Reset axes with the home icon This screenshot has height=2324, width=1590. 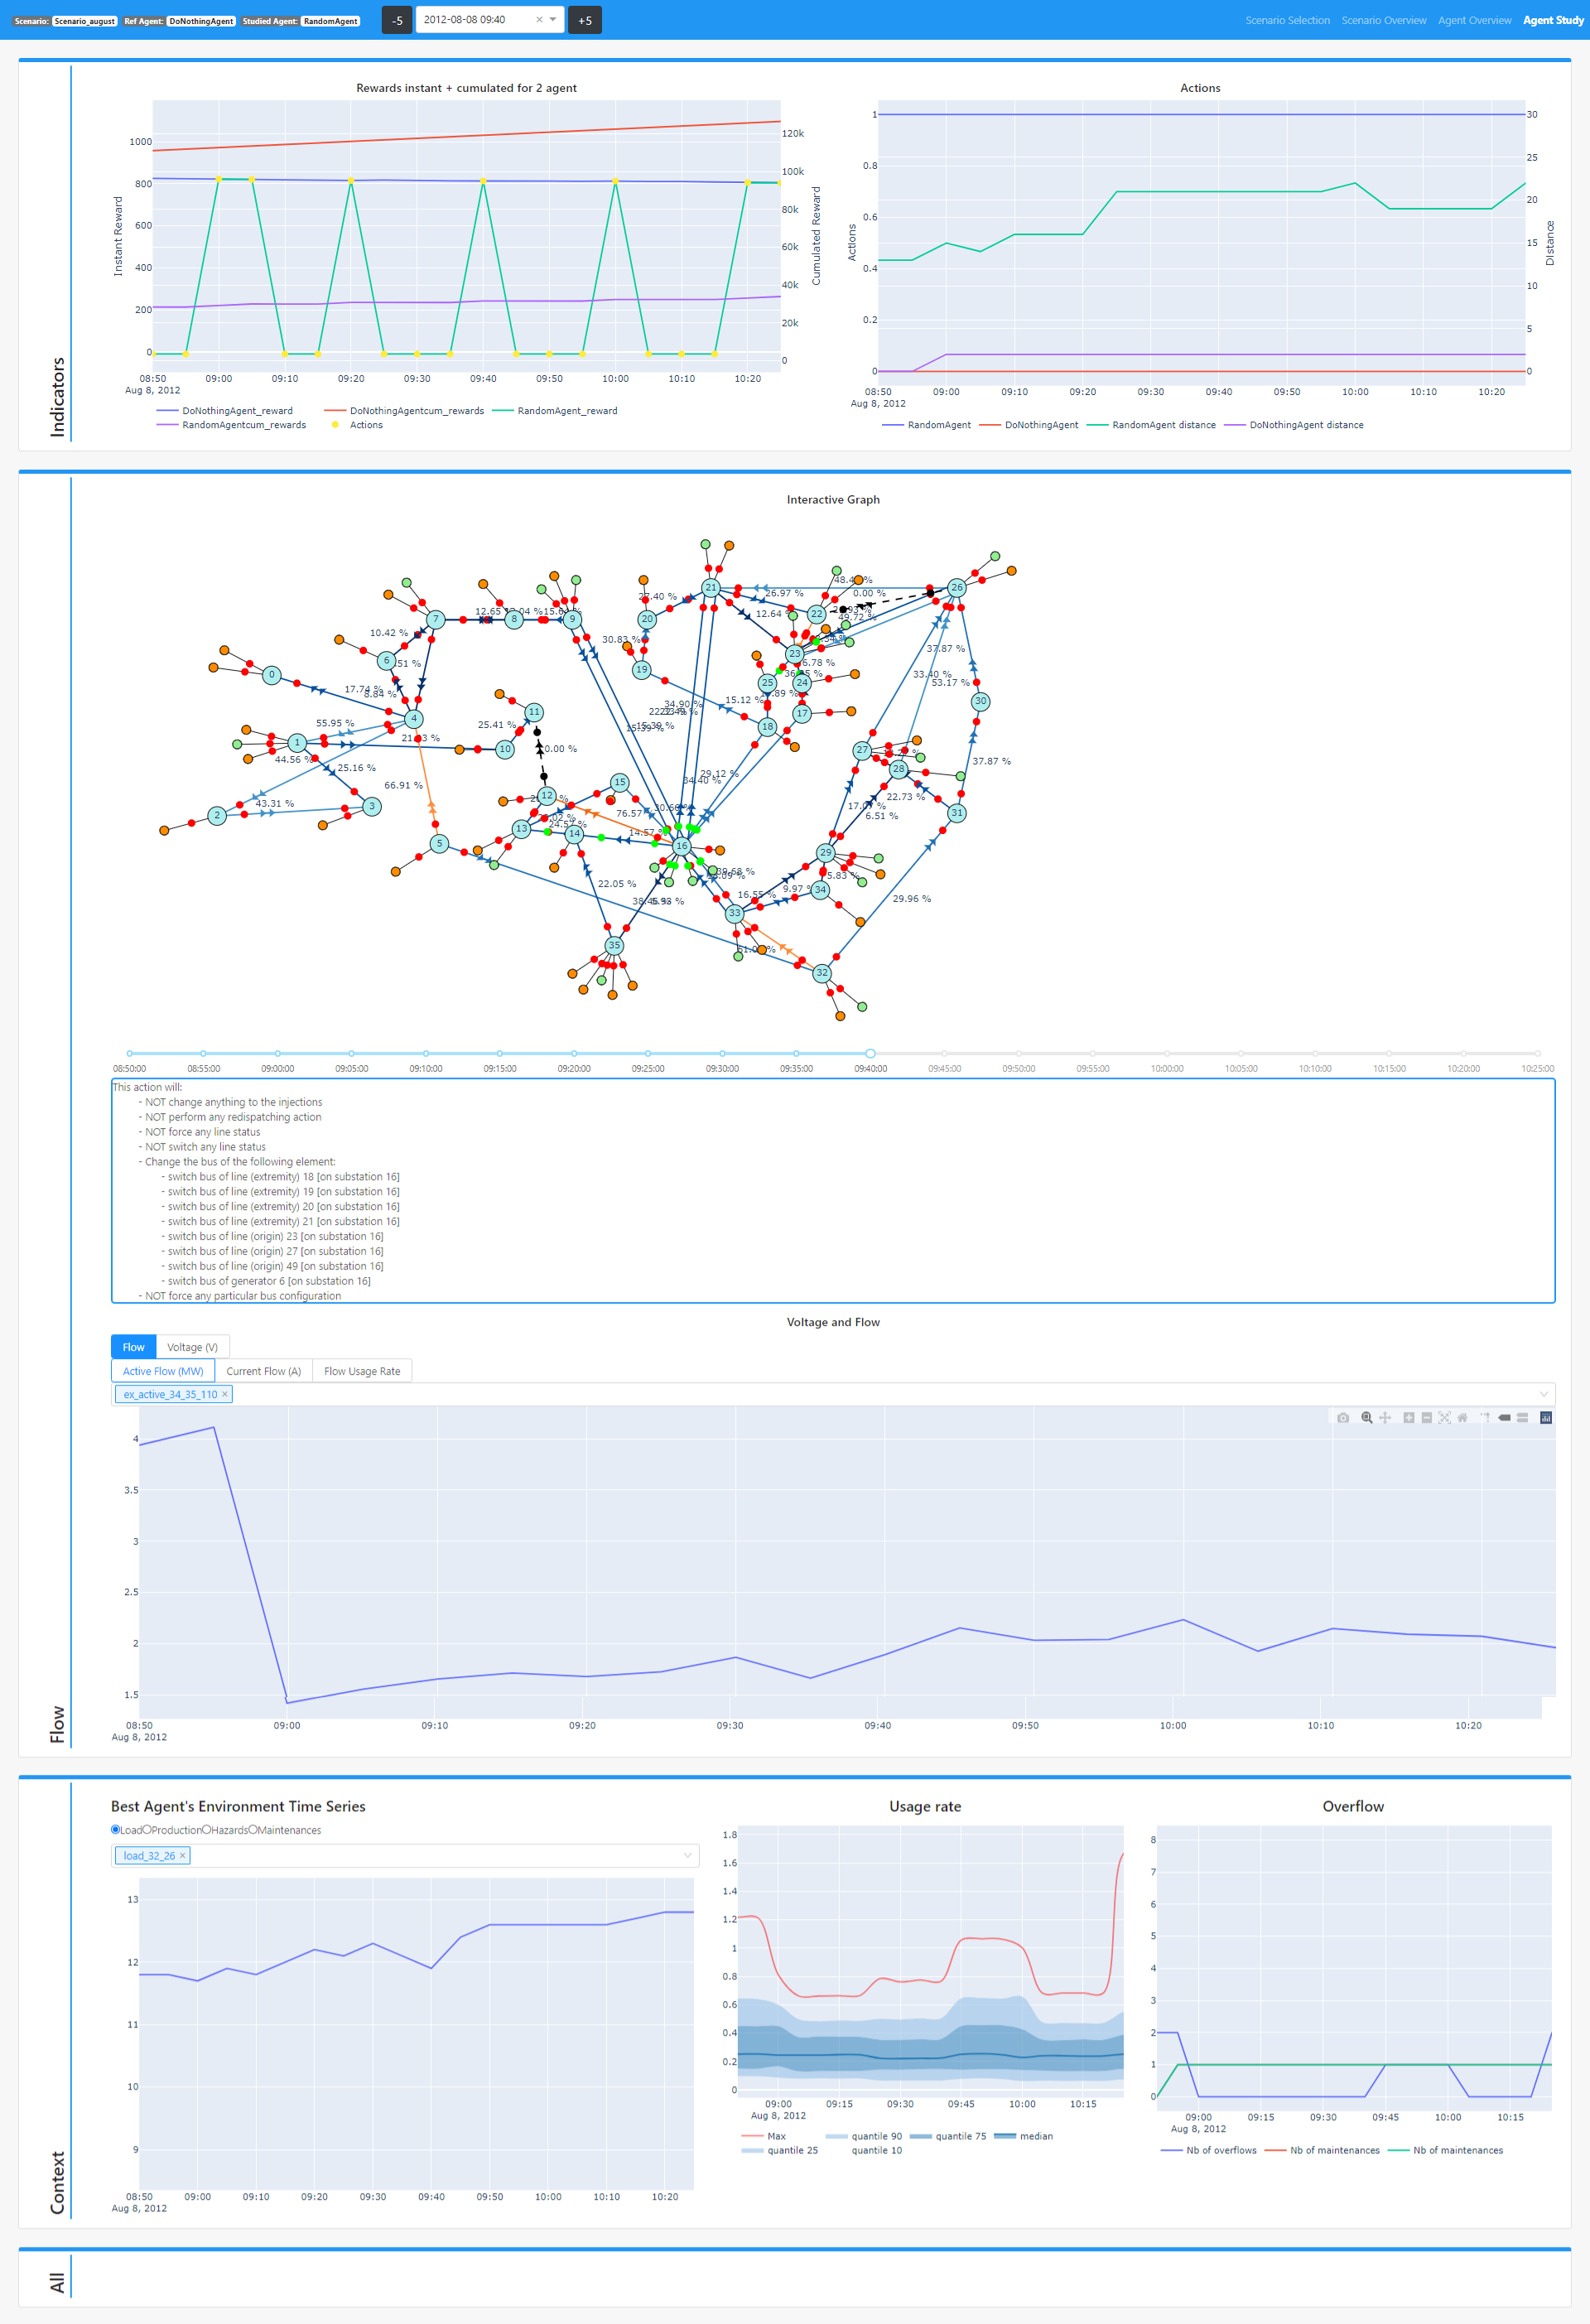click(1463, 1417)
